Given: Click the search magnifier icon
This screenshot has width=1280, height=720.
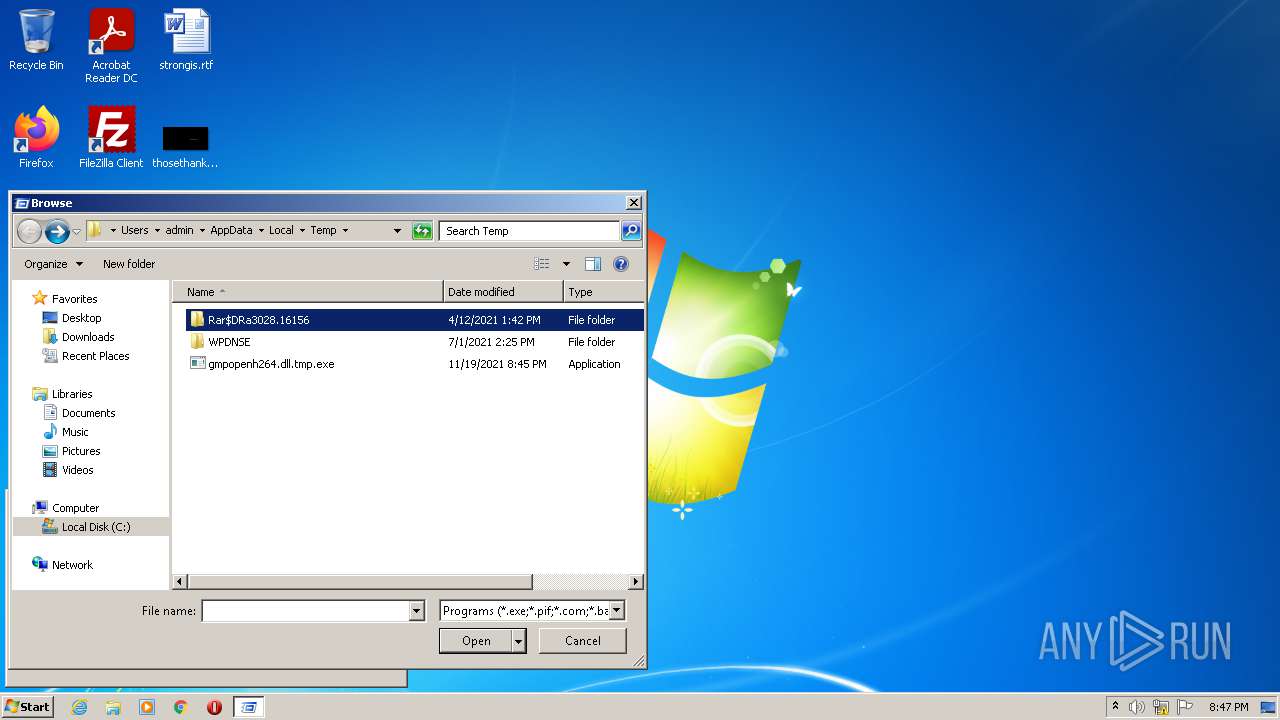Looking at the screenshot, I should (630, 231).
